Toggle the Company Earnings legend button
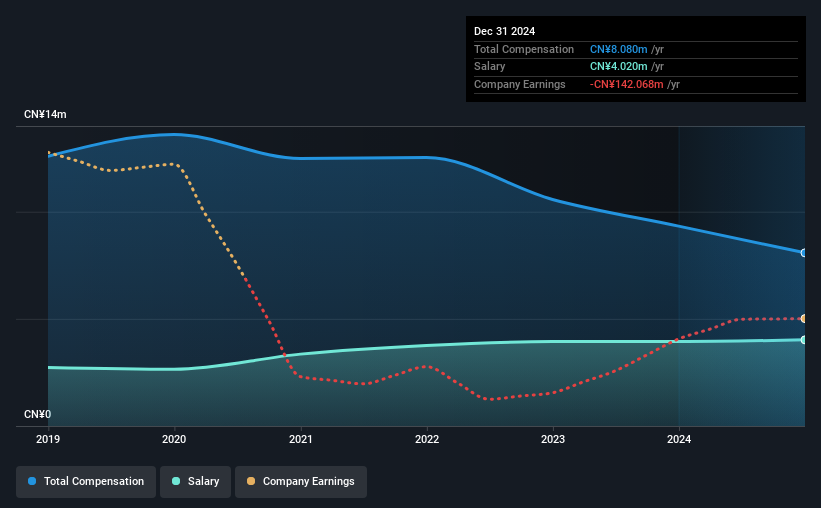The height and width of the screenshot is (508, 821). 301,481
